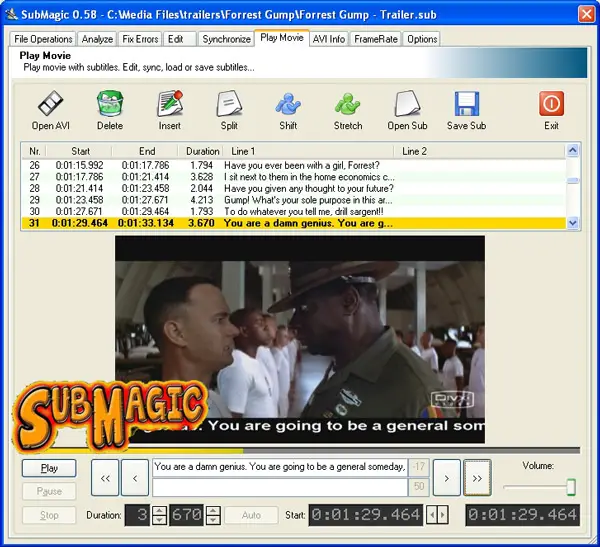The height and width of the screenshot is (547, 600).
Task: Switch to the File Operations tab
Action: point(43,39)
